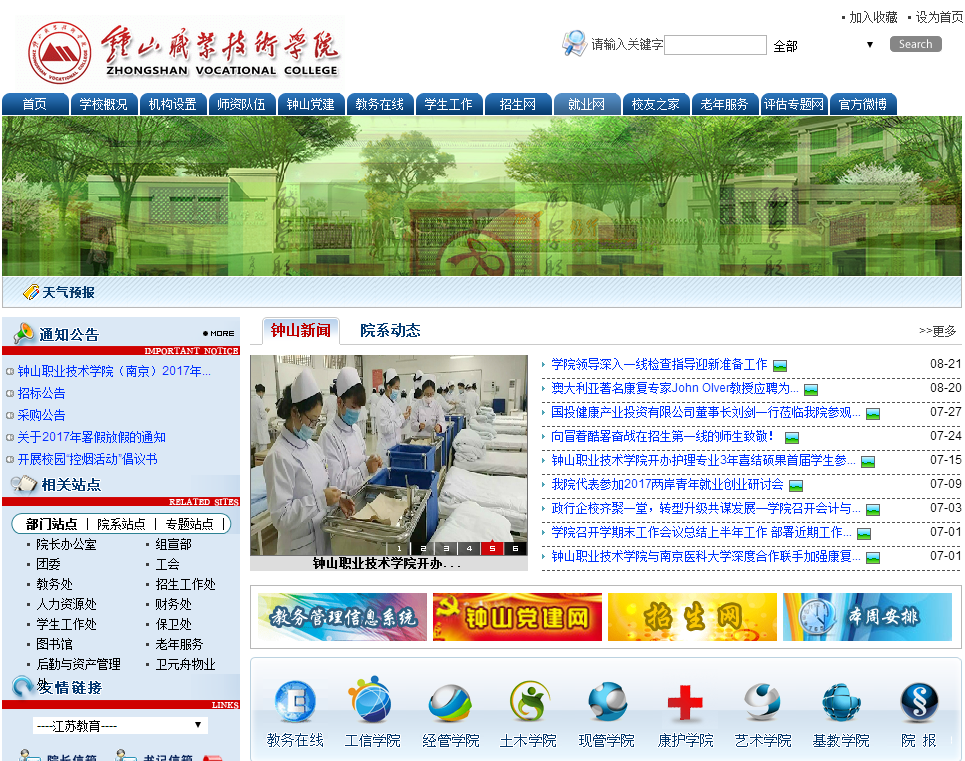Select slide 5 in the news slideshow
The image size is (965, 761).
(x=492, y=548)
